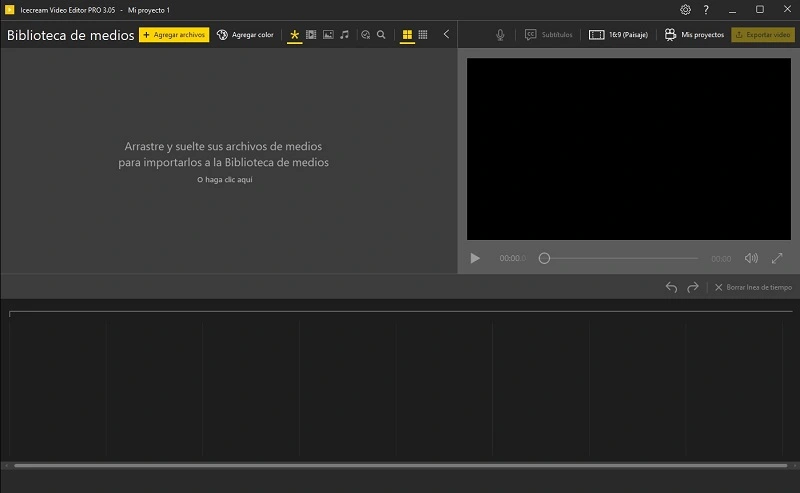
Task: Close the Icecream Video Editor window
Action: (x=787, y=10)
